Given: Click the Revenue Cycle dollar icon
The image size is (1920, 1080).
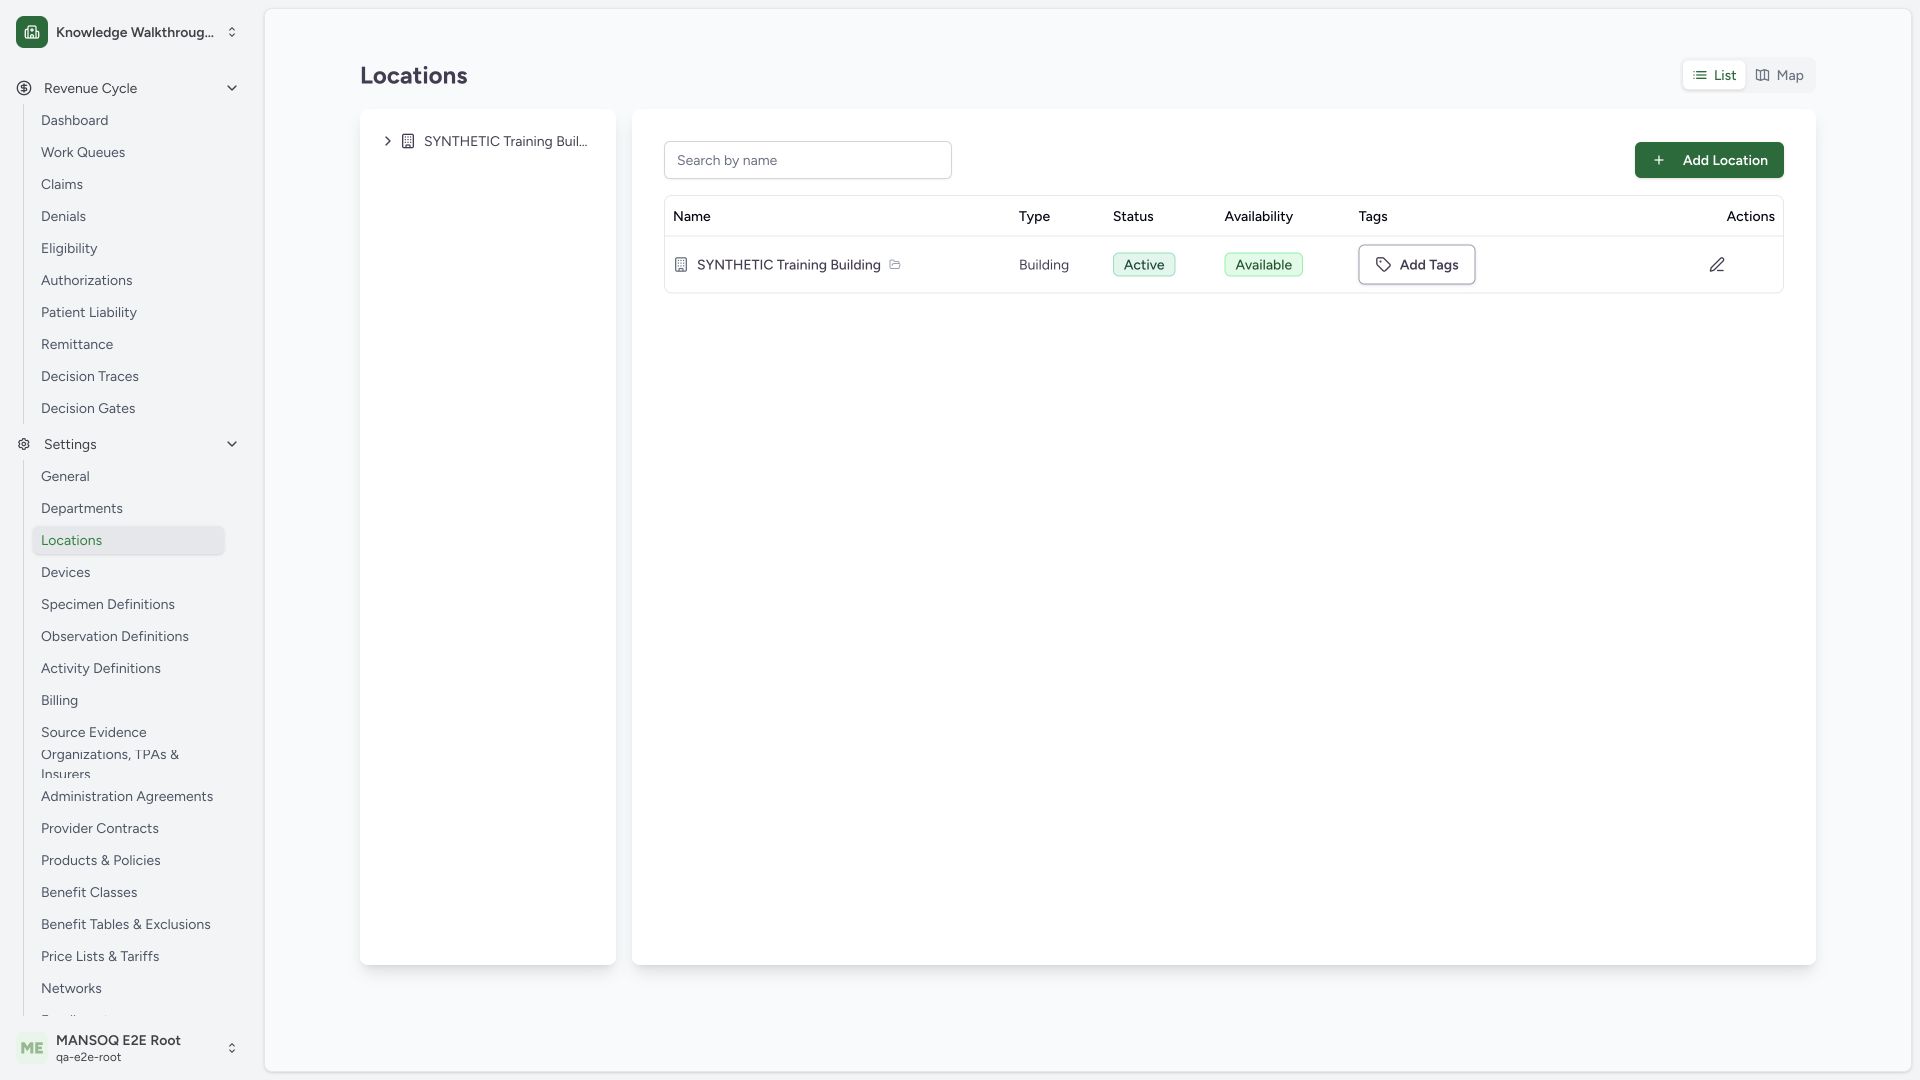Looking at the screenshot, I should 24,88.
